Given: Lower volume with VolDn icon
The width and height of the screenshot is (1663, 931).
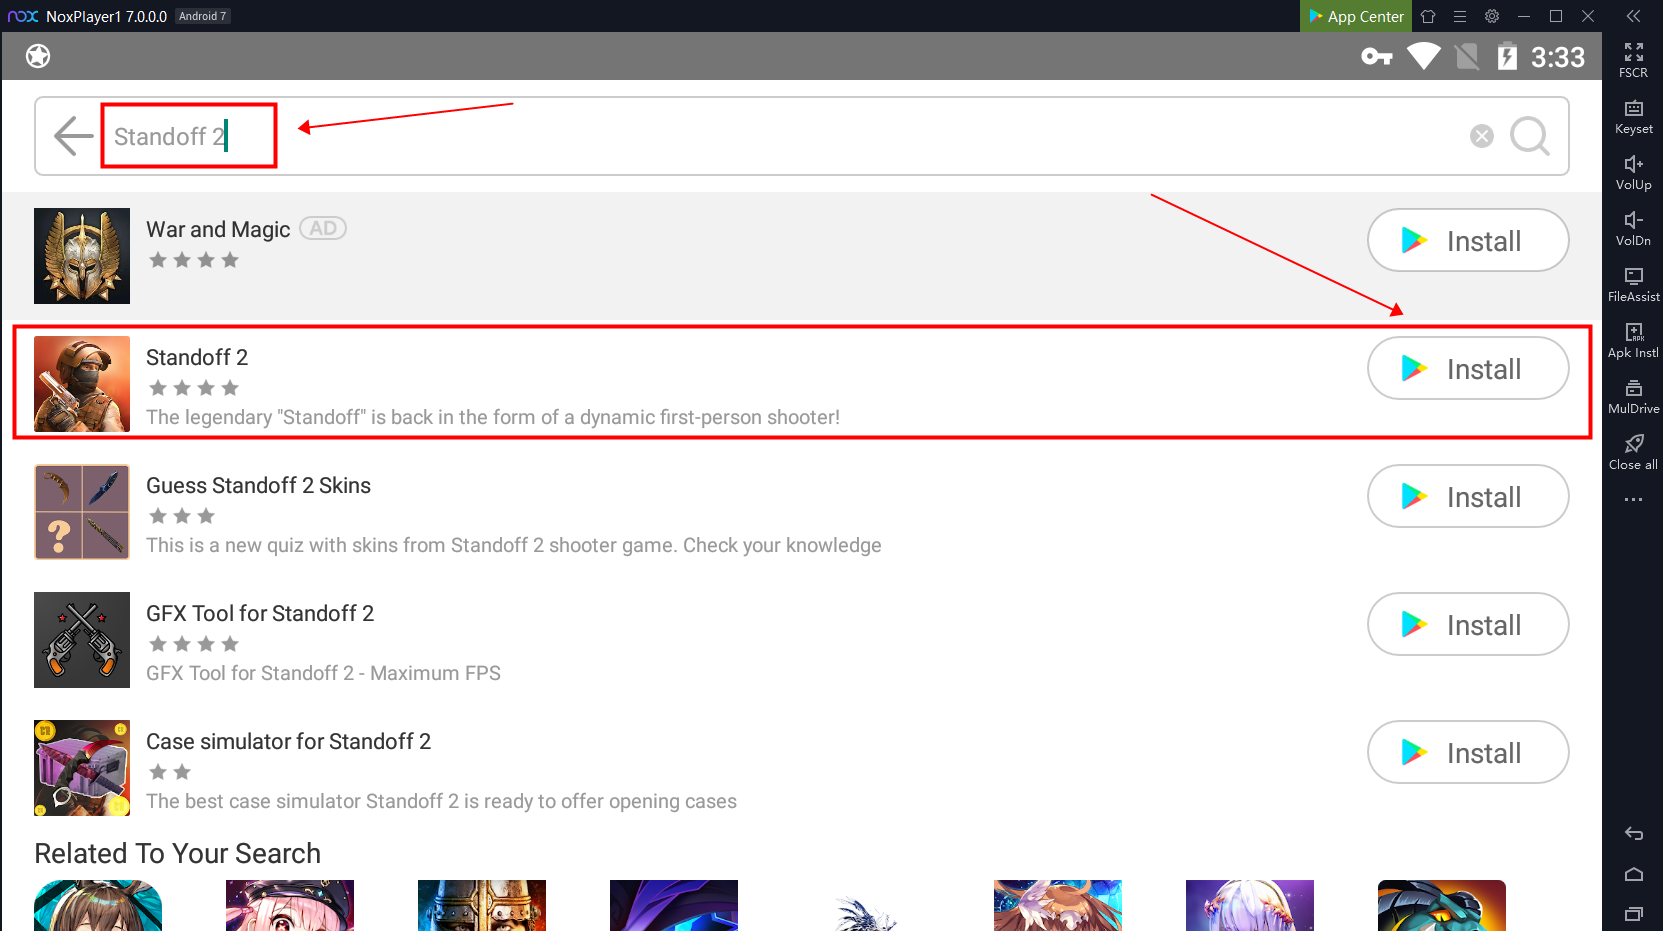Looking at the screenshot, I should click(1633, 227).
